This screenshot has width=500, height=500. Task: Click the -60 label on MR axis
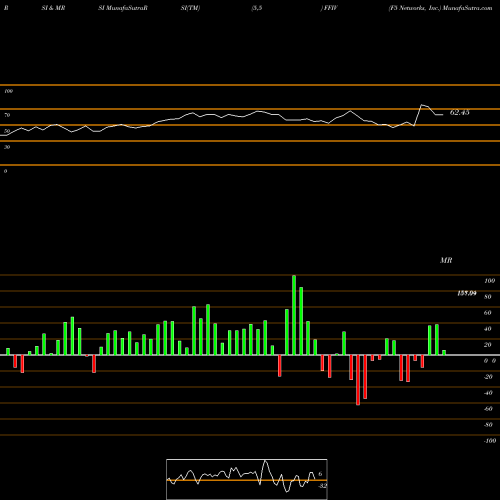pyautogui.click(x=488, y=409)
